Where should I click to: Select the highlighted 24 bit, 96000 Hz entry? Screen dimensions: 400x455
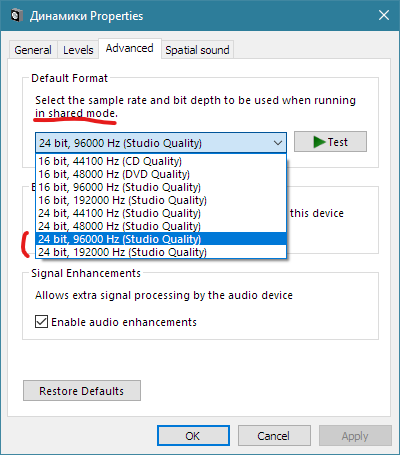pos(161,239)
